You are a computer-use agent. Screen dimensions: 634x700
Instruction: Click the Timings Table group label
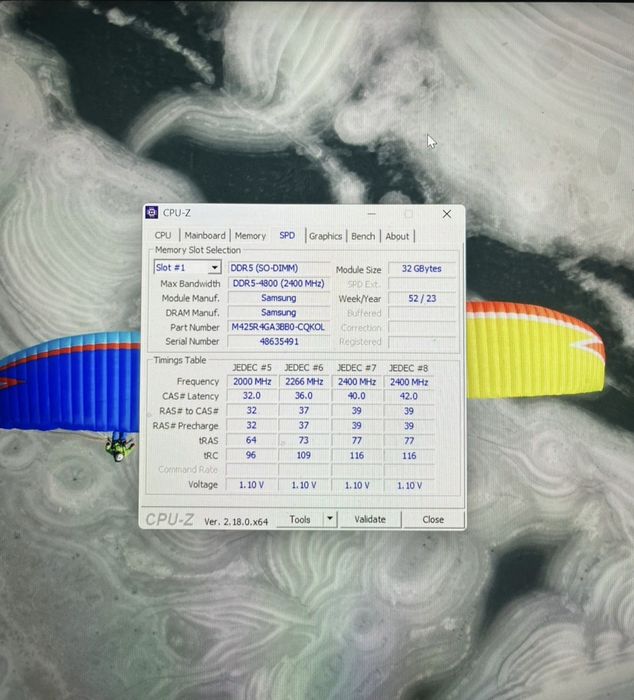tap(180, 360)
